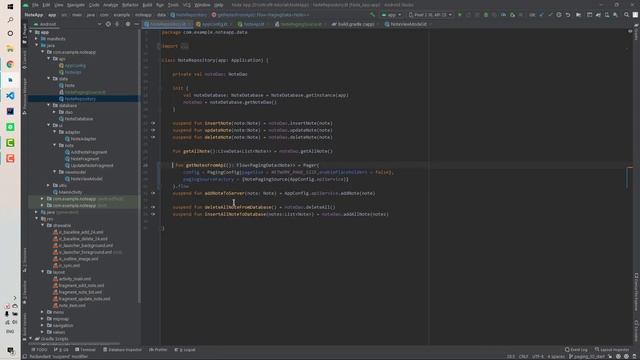This screenshot has width=640, height=360.
Task: Open the File menu
Action: coord(35,5)
